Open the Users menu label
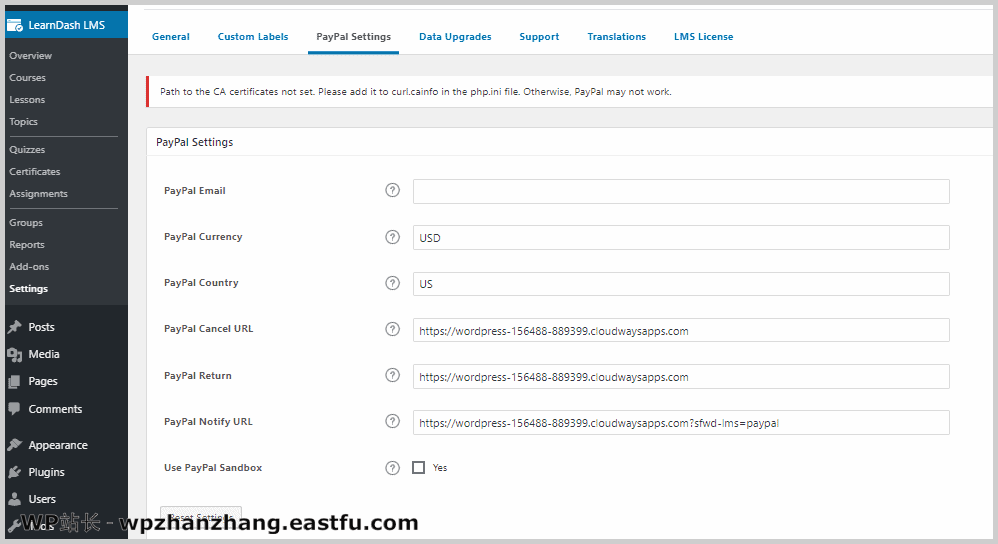 tap(42, 499)
